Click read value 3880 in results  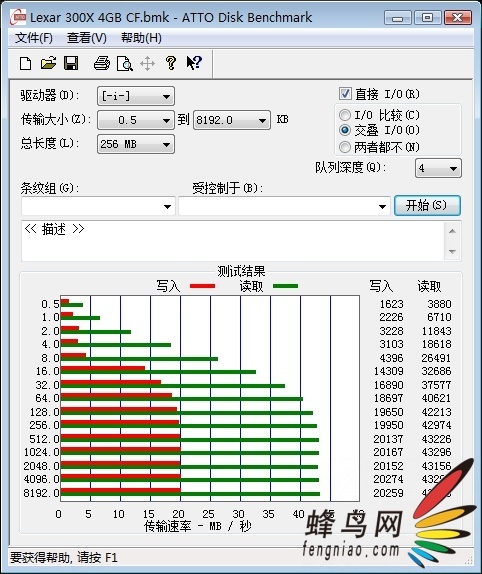(x=439, y=304)
